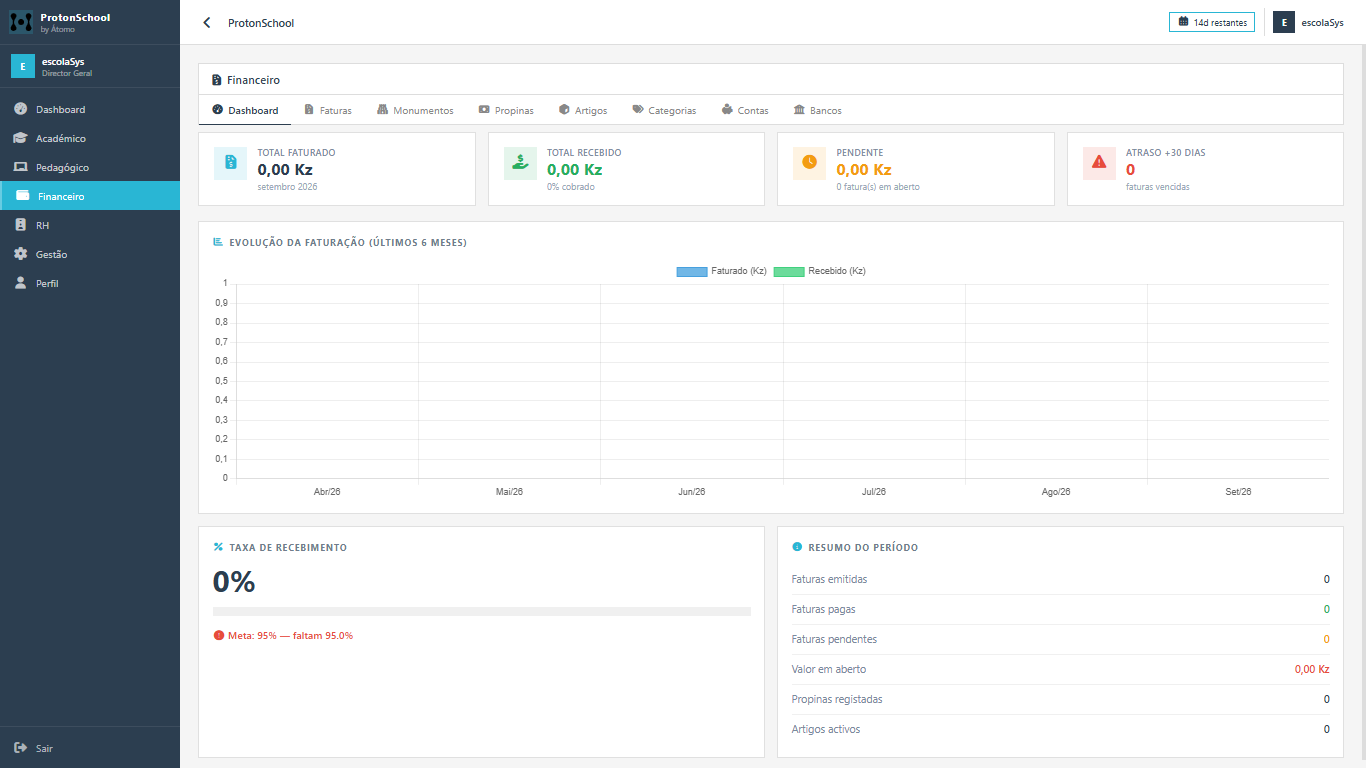
Task: Click the red 0 under Atraso +30 dias
Action: 1131,170
